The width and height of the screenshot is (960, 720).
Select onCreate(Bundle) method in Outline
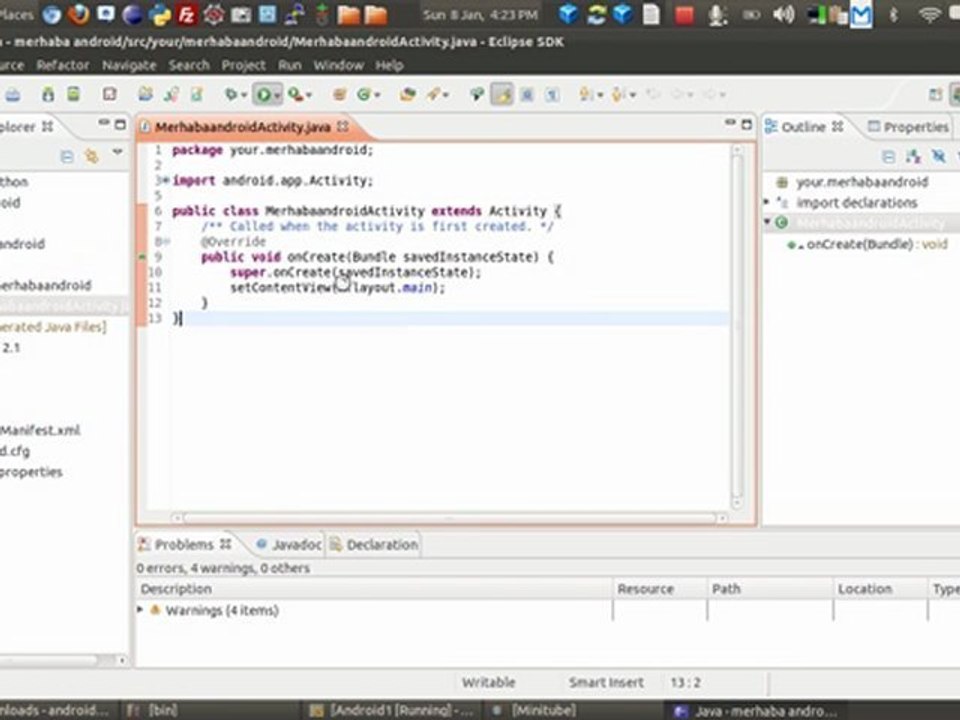(x=862, y=244)
